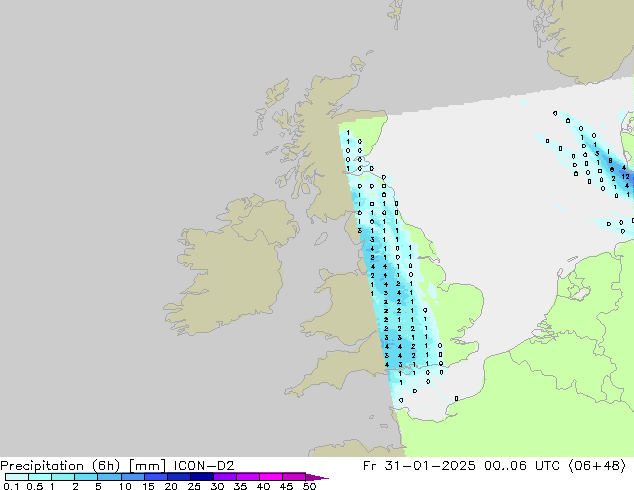
Task: Click the "(06+48)" forecast offset text
Action: point(597,466)
